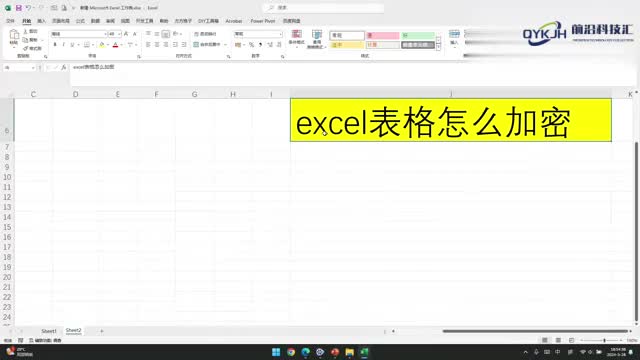The image size is (640, 360).
Task: Add a new sheet with the plus button
Action: pos(102,331)
